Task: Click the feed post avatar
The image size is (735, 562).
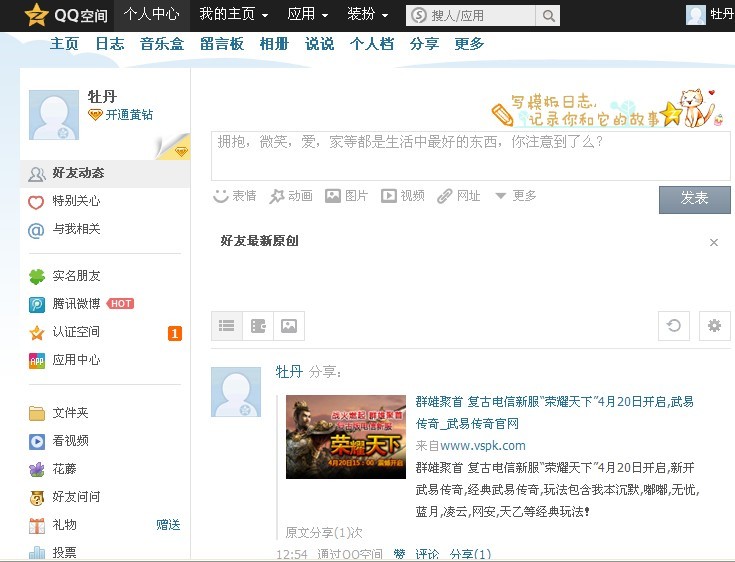Action: pyautogui.click(x=236, y=392)
